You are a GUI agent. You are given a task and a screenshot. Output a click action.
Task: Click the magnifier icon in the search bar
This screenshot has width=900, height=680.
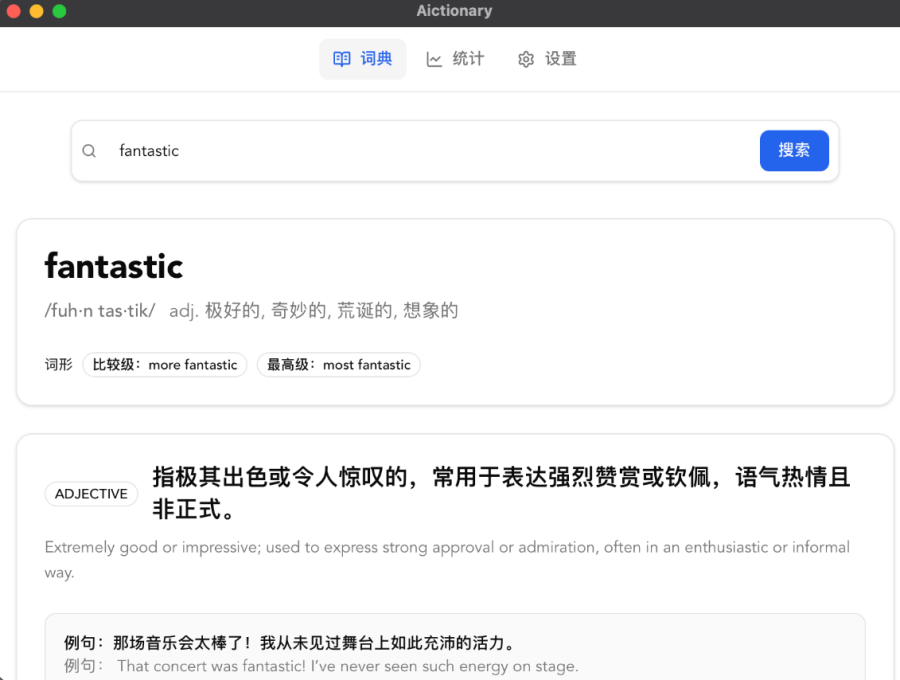89,150
